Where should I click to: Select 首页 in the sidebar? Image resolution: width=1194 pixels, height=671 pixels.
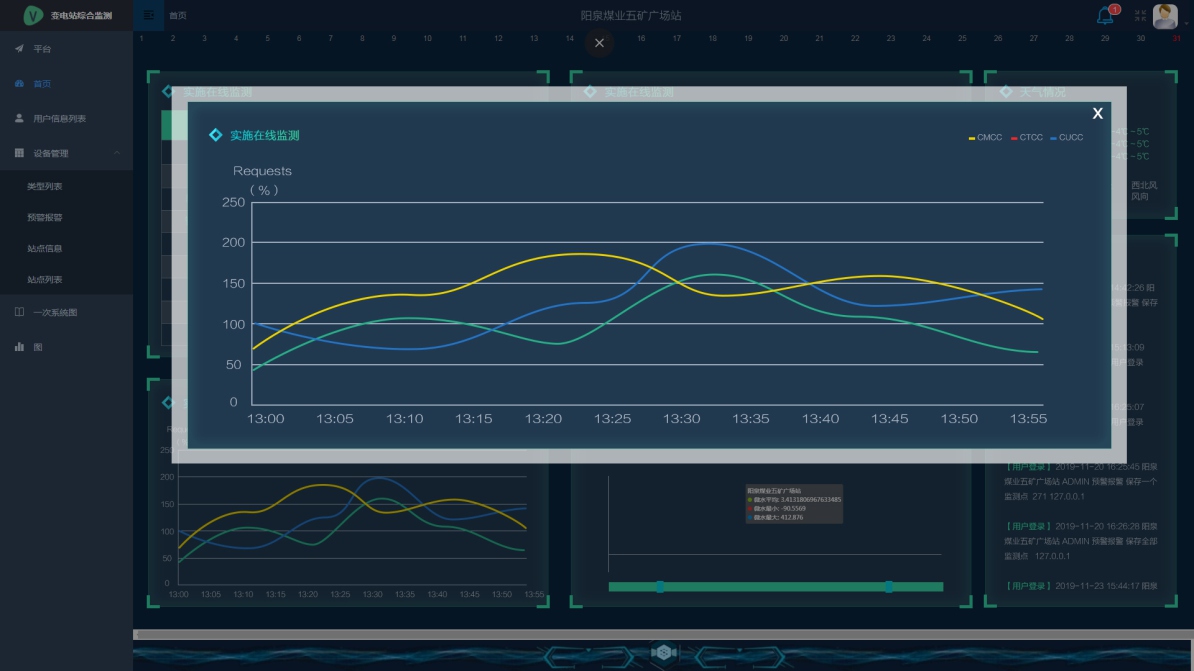pos(42,84)
